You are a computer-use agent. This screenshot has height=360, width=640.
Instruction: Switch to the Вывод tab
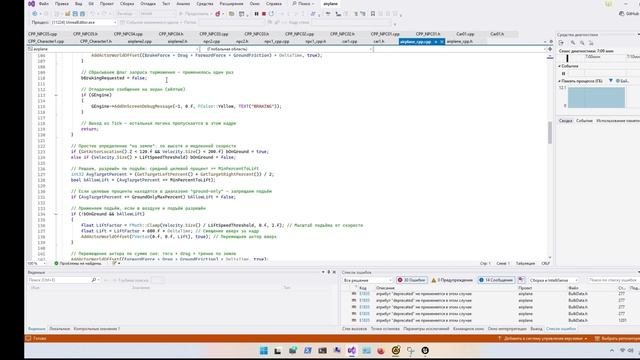[x=536, y=329]
